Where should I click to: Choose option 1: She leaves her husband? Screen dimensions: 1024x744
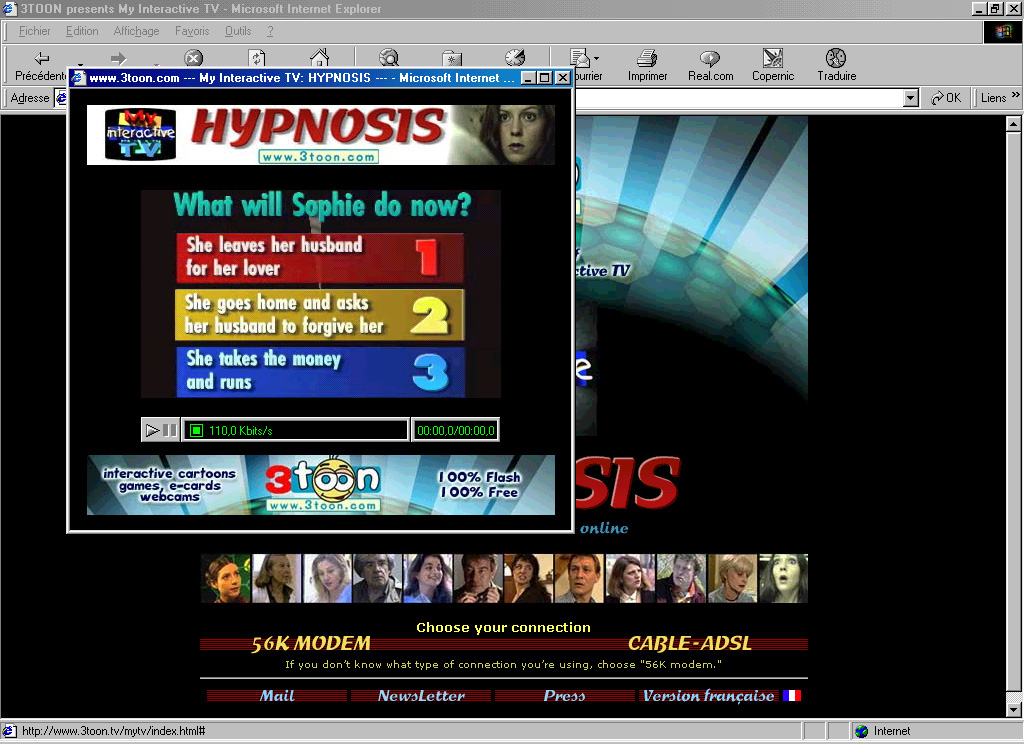(x=320, y=257)
